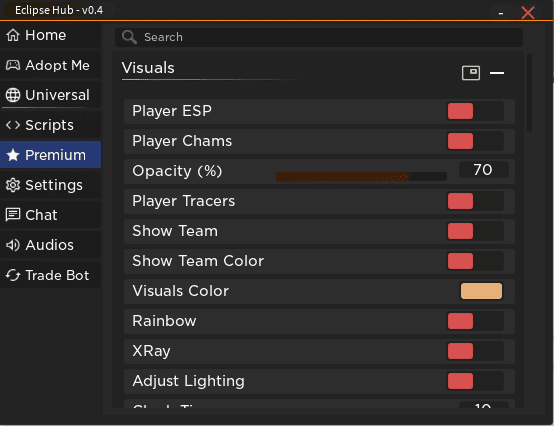This screenshot has height=426, width=554.
Task: Click the Universal globe icon
Action: (x=13, y=95)
